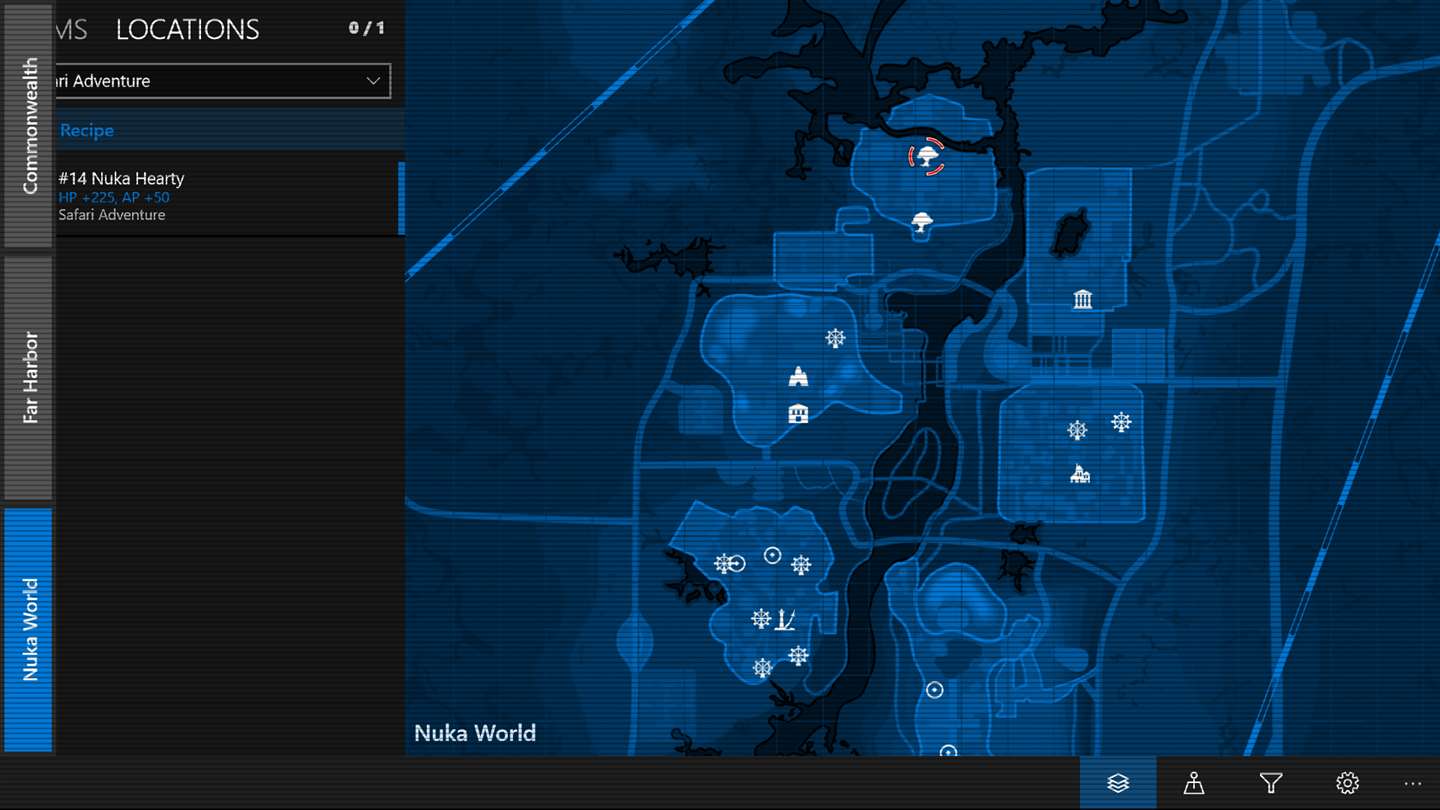Image resolution: width=1440 pixels, height=810 pixels.
Task: Switch to the Commonwealth map tab
Action: [x=29, y=125]
